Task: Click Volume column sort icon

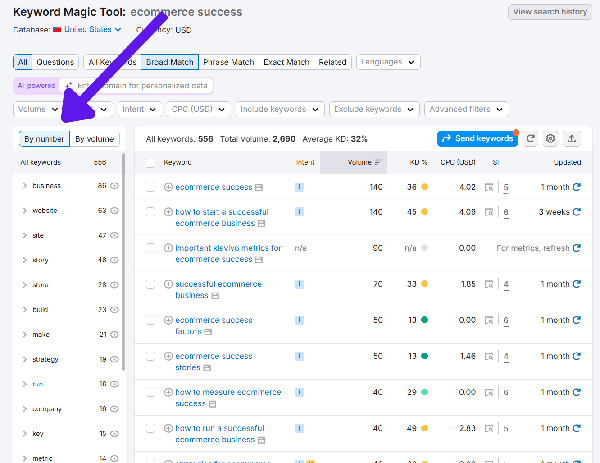Action: [378, 162]
